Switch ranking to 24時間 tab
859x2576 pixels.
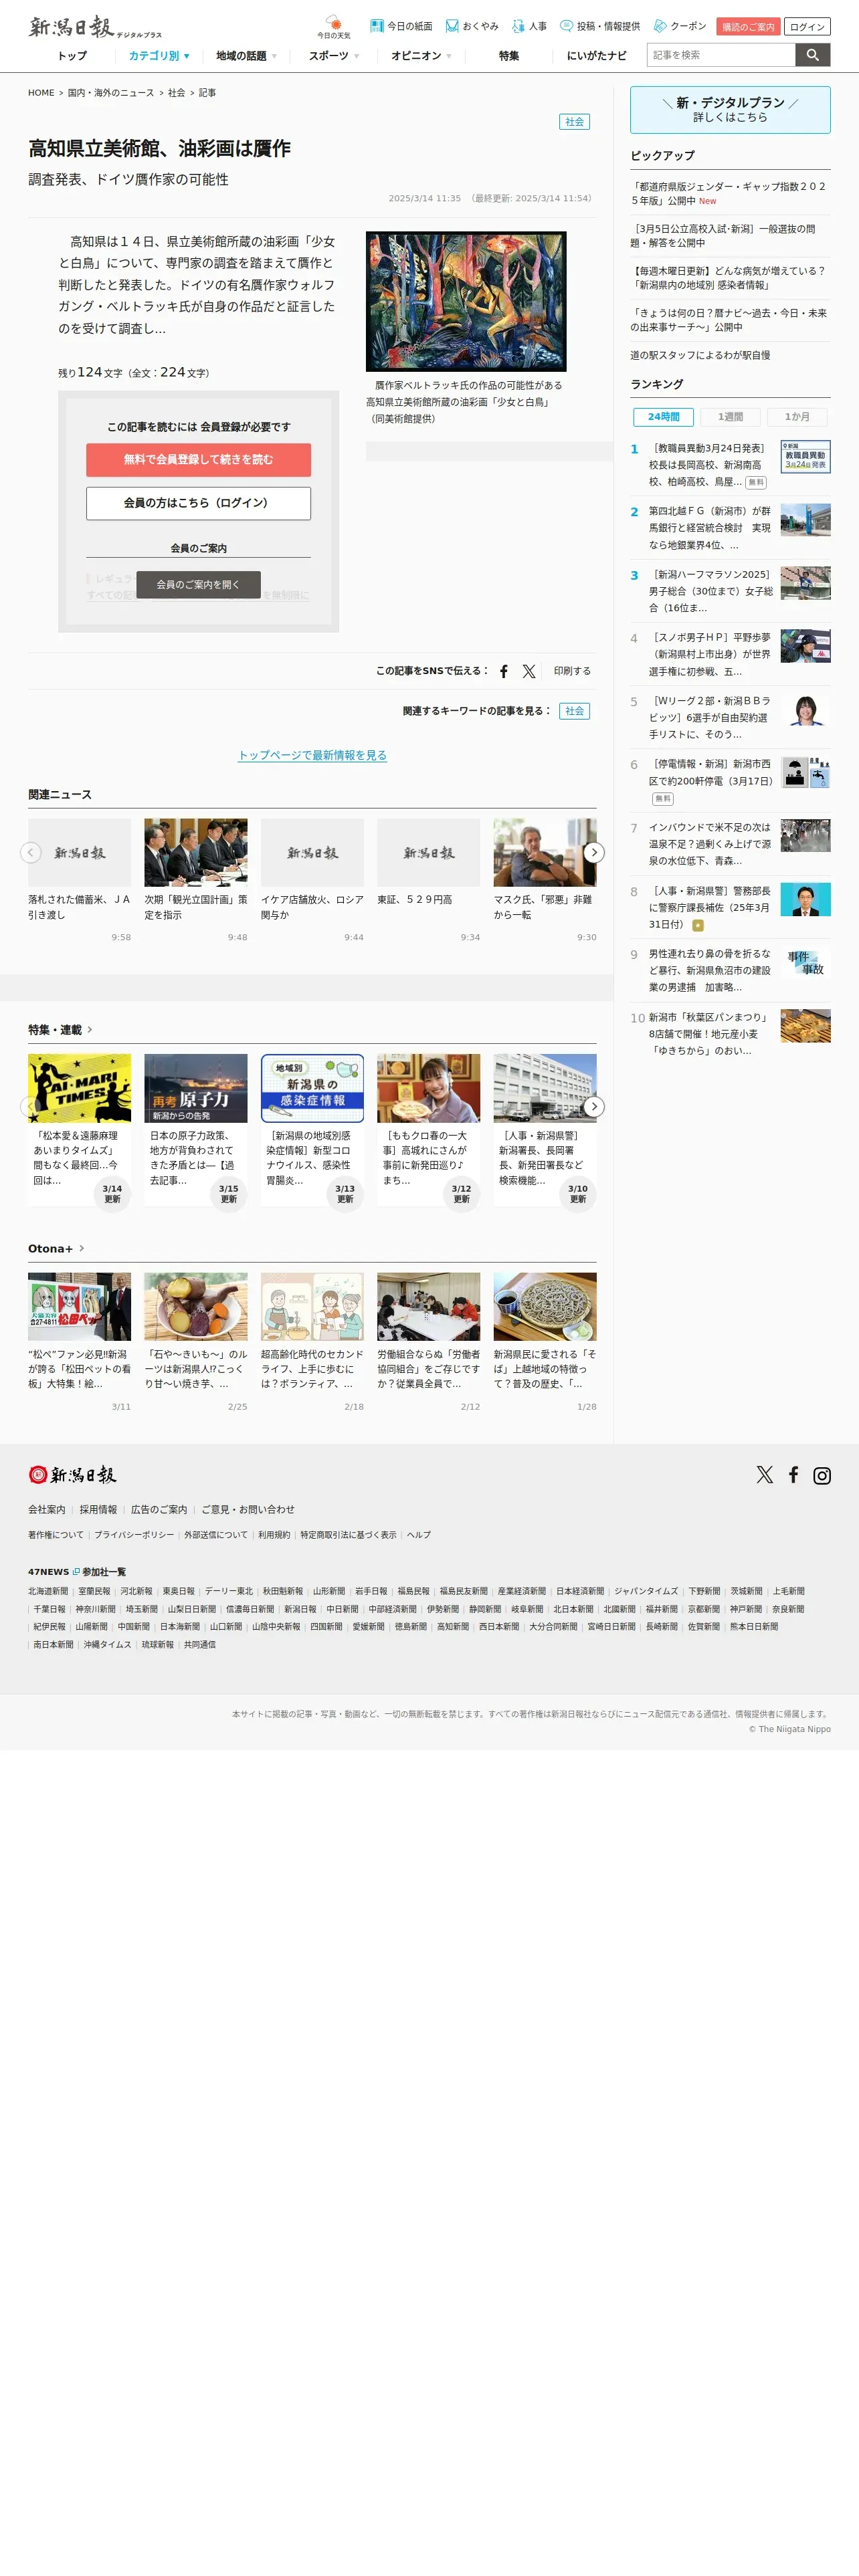[663, 417]
